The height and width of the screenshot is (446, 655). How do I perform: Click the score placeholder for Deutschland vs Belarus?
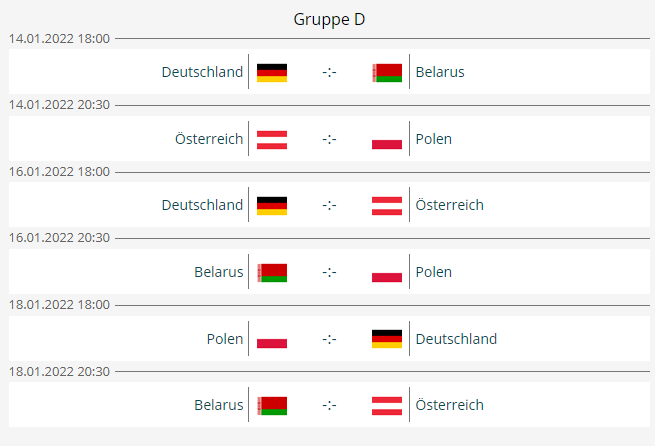pyautogui.click(x=329, y=72)
